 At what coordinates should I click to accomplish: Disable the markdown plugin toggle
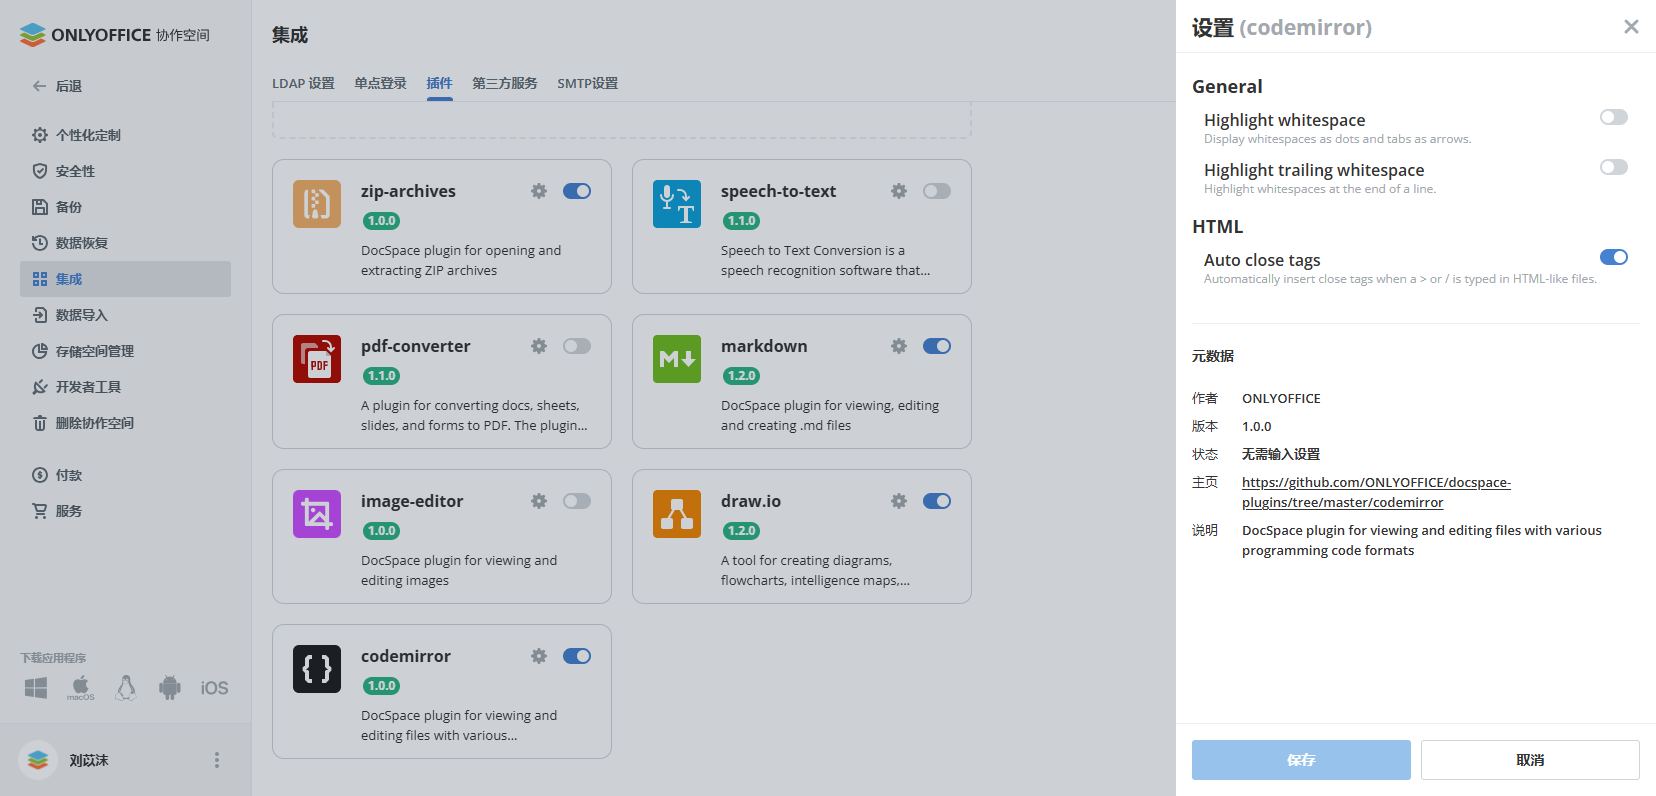pos(937,346)
